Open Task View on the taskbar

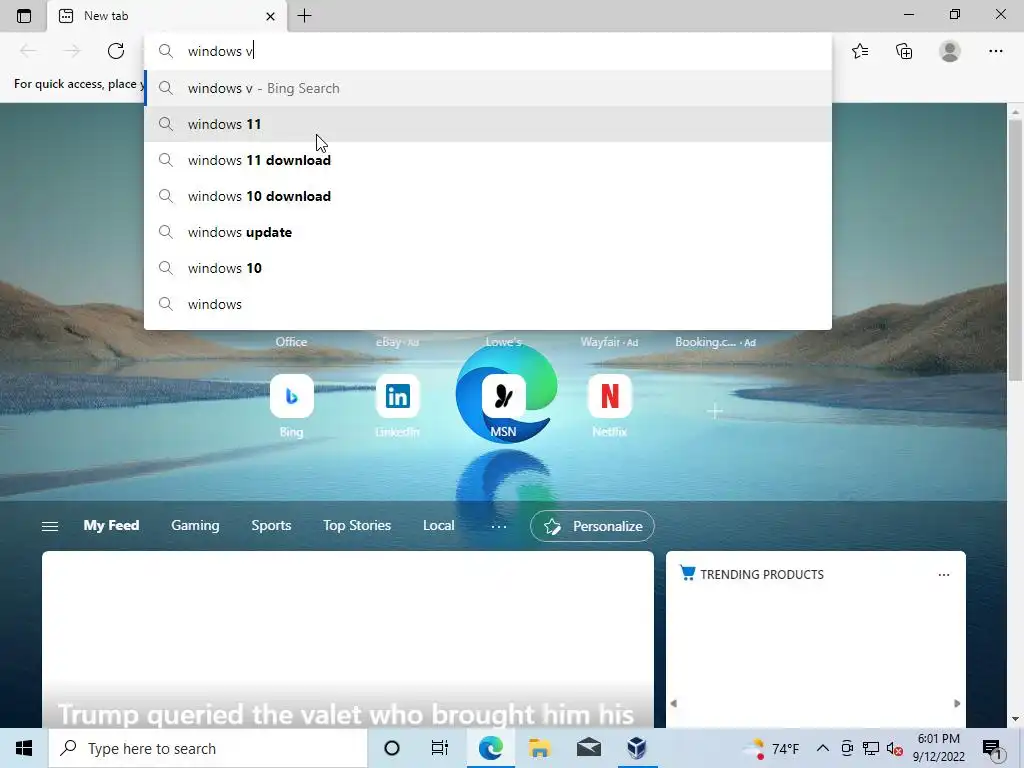440,748
